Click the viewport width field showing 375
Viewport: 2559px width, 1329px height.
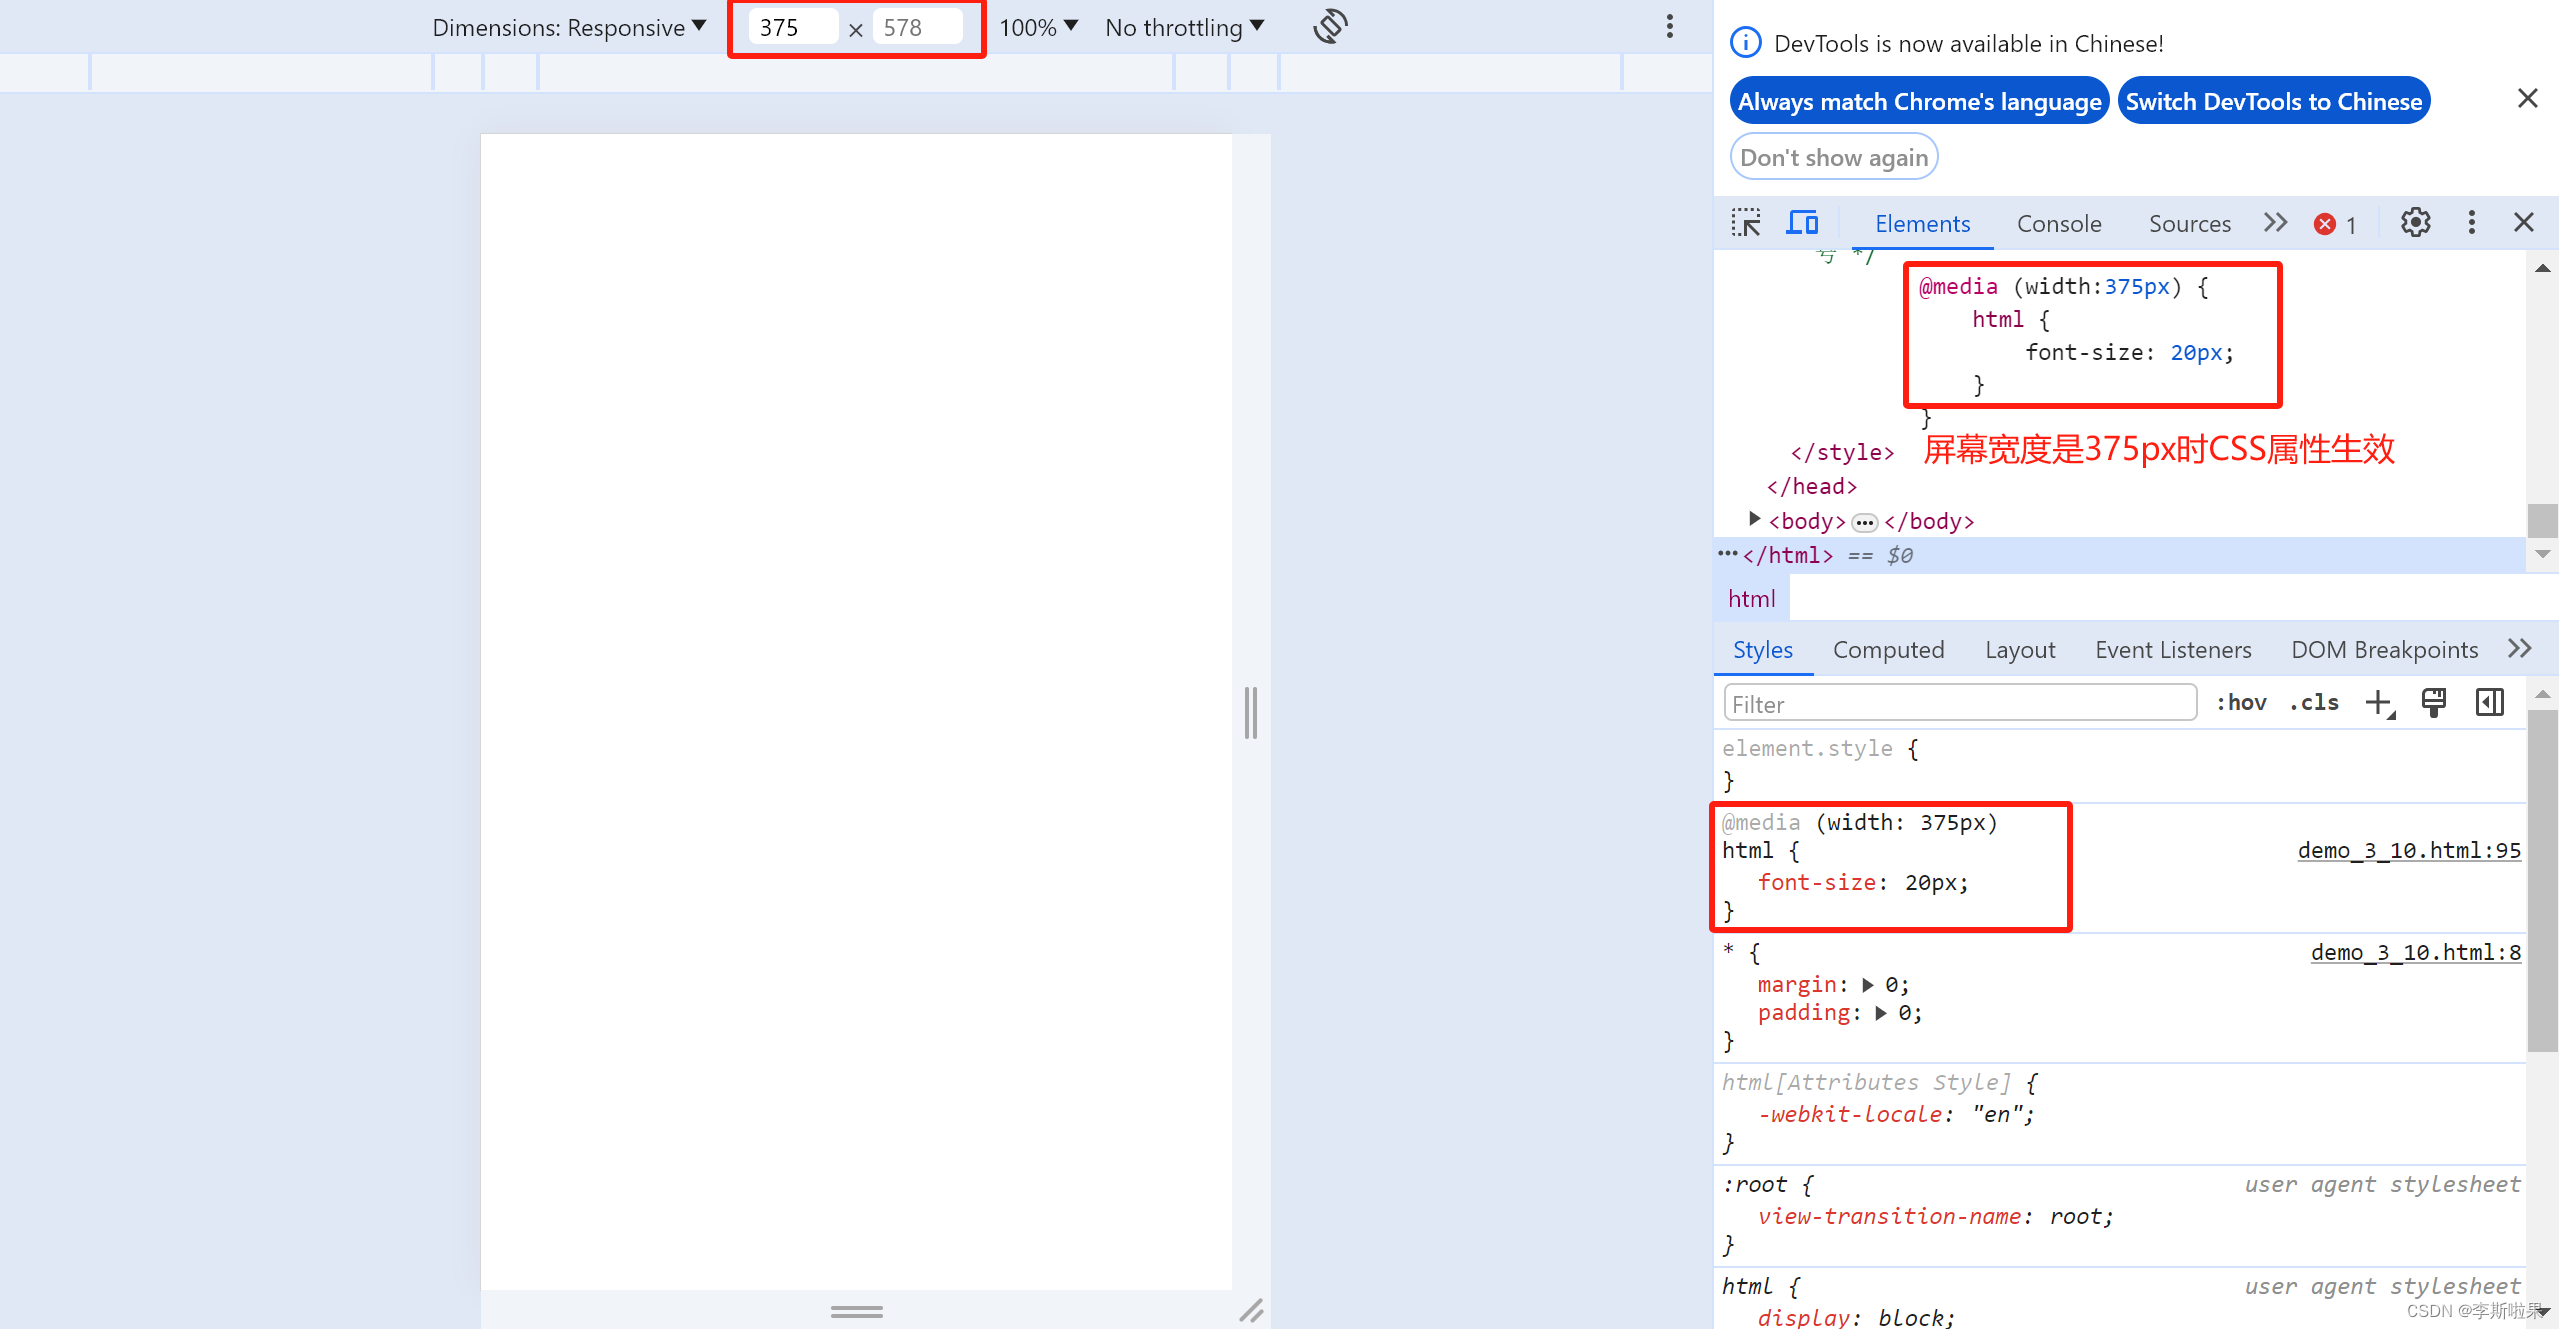(x=793, y=27)
